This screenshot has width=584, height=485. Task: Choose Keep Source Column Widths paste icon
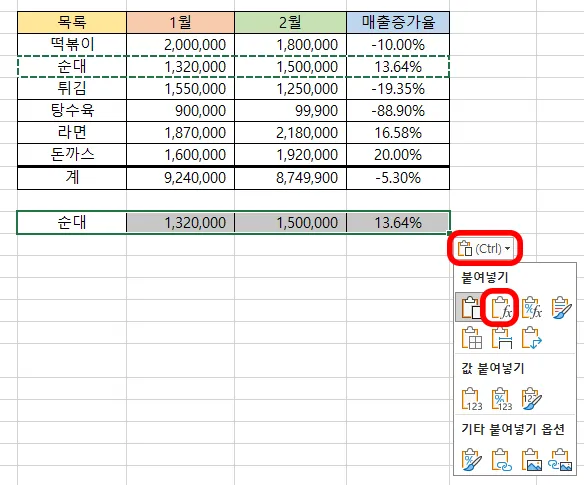pyautogui.click(x=501, y=338)
